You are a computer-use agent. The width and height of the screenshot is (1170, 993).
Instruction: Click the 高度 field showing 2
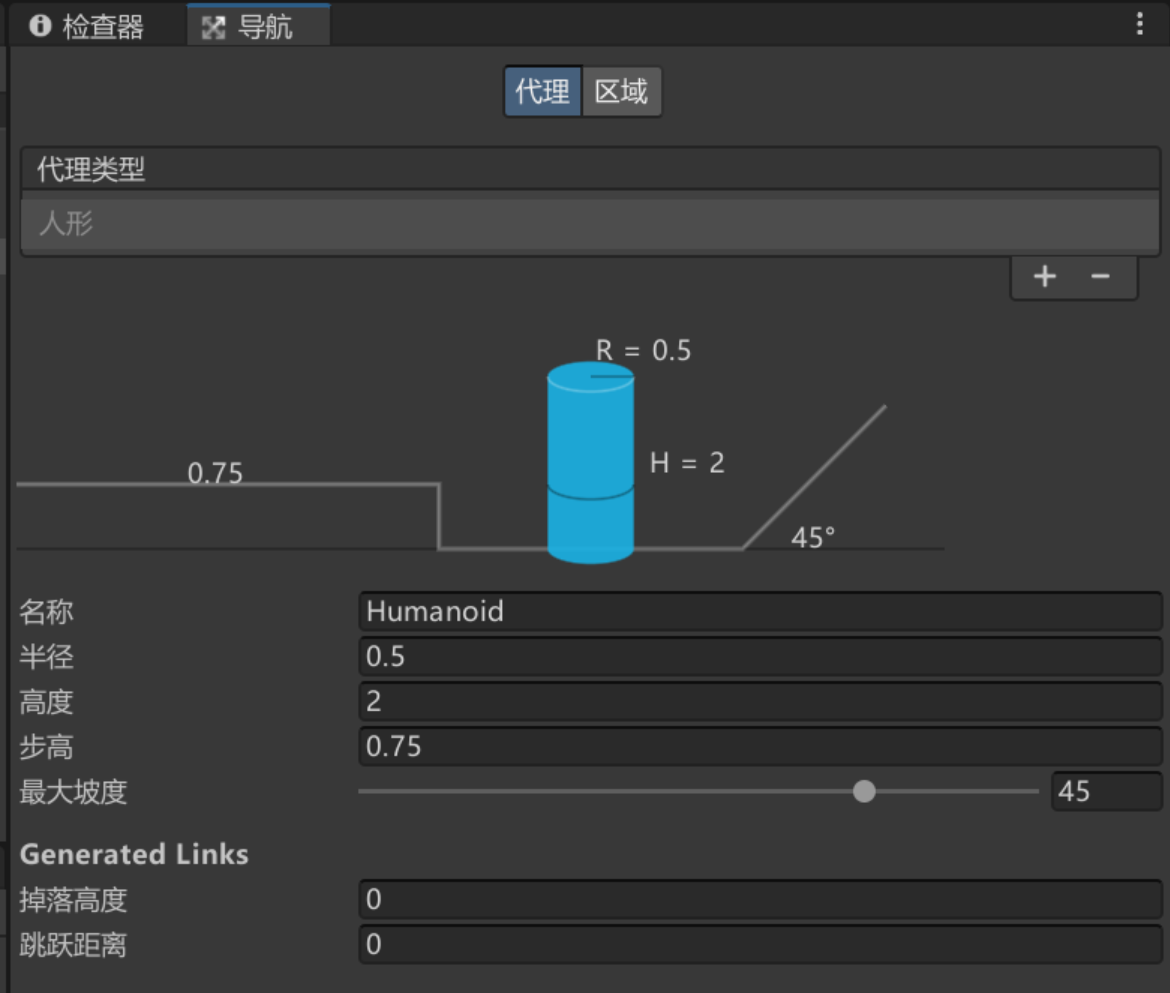pyautogui.click(x=760, y=701)
